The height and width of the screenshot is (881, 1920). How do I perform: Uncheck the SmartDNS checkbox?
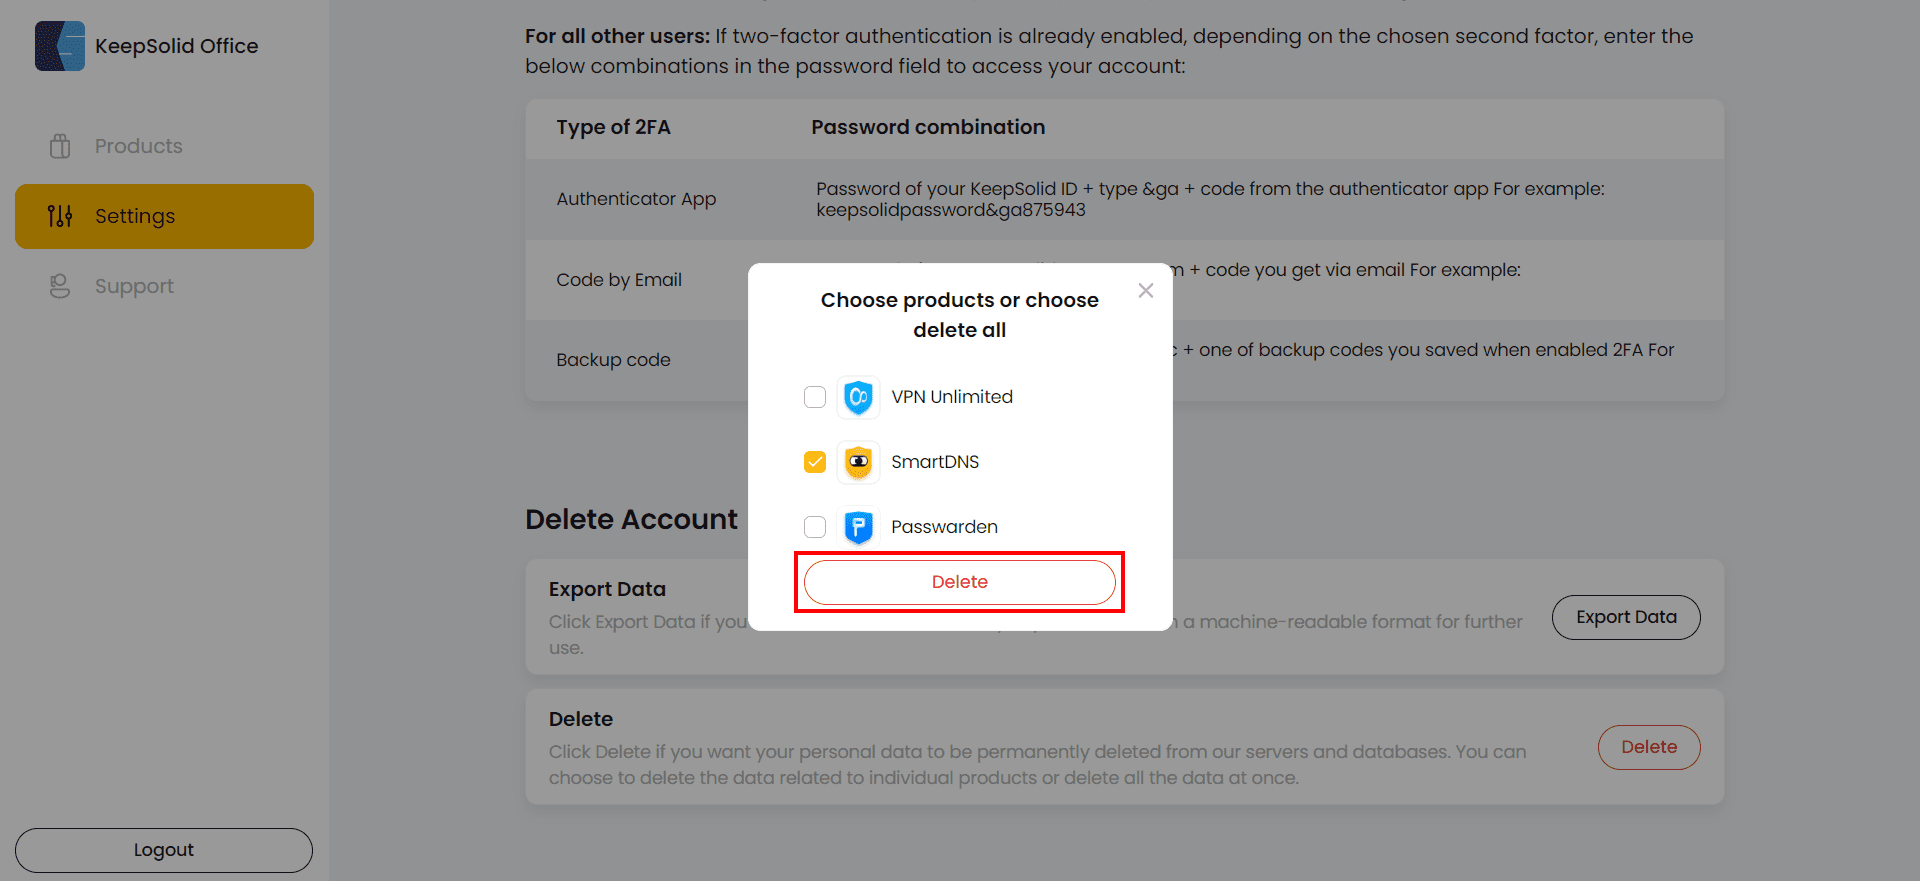[815, 462]
